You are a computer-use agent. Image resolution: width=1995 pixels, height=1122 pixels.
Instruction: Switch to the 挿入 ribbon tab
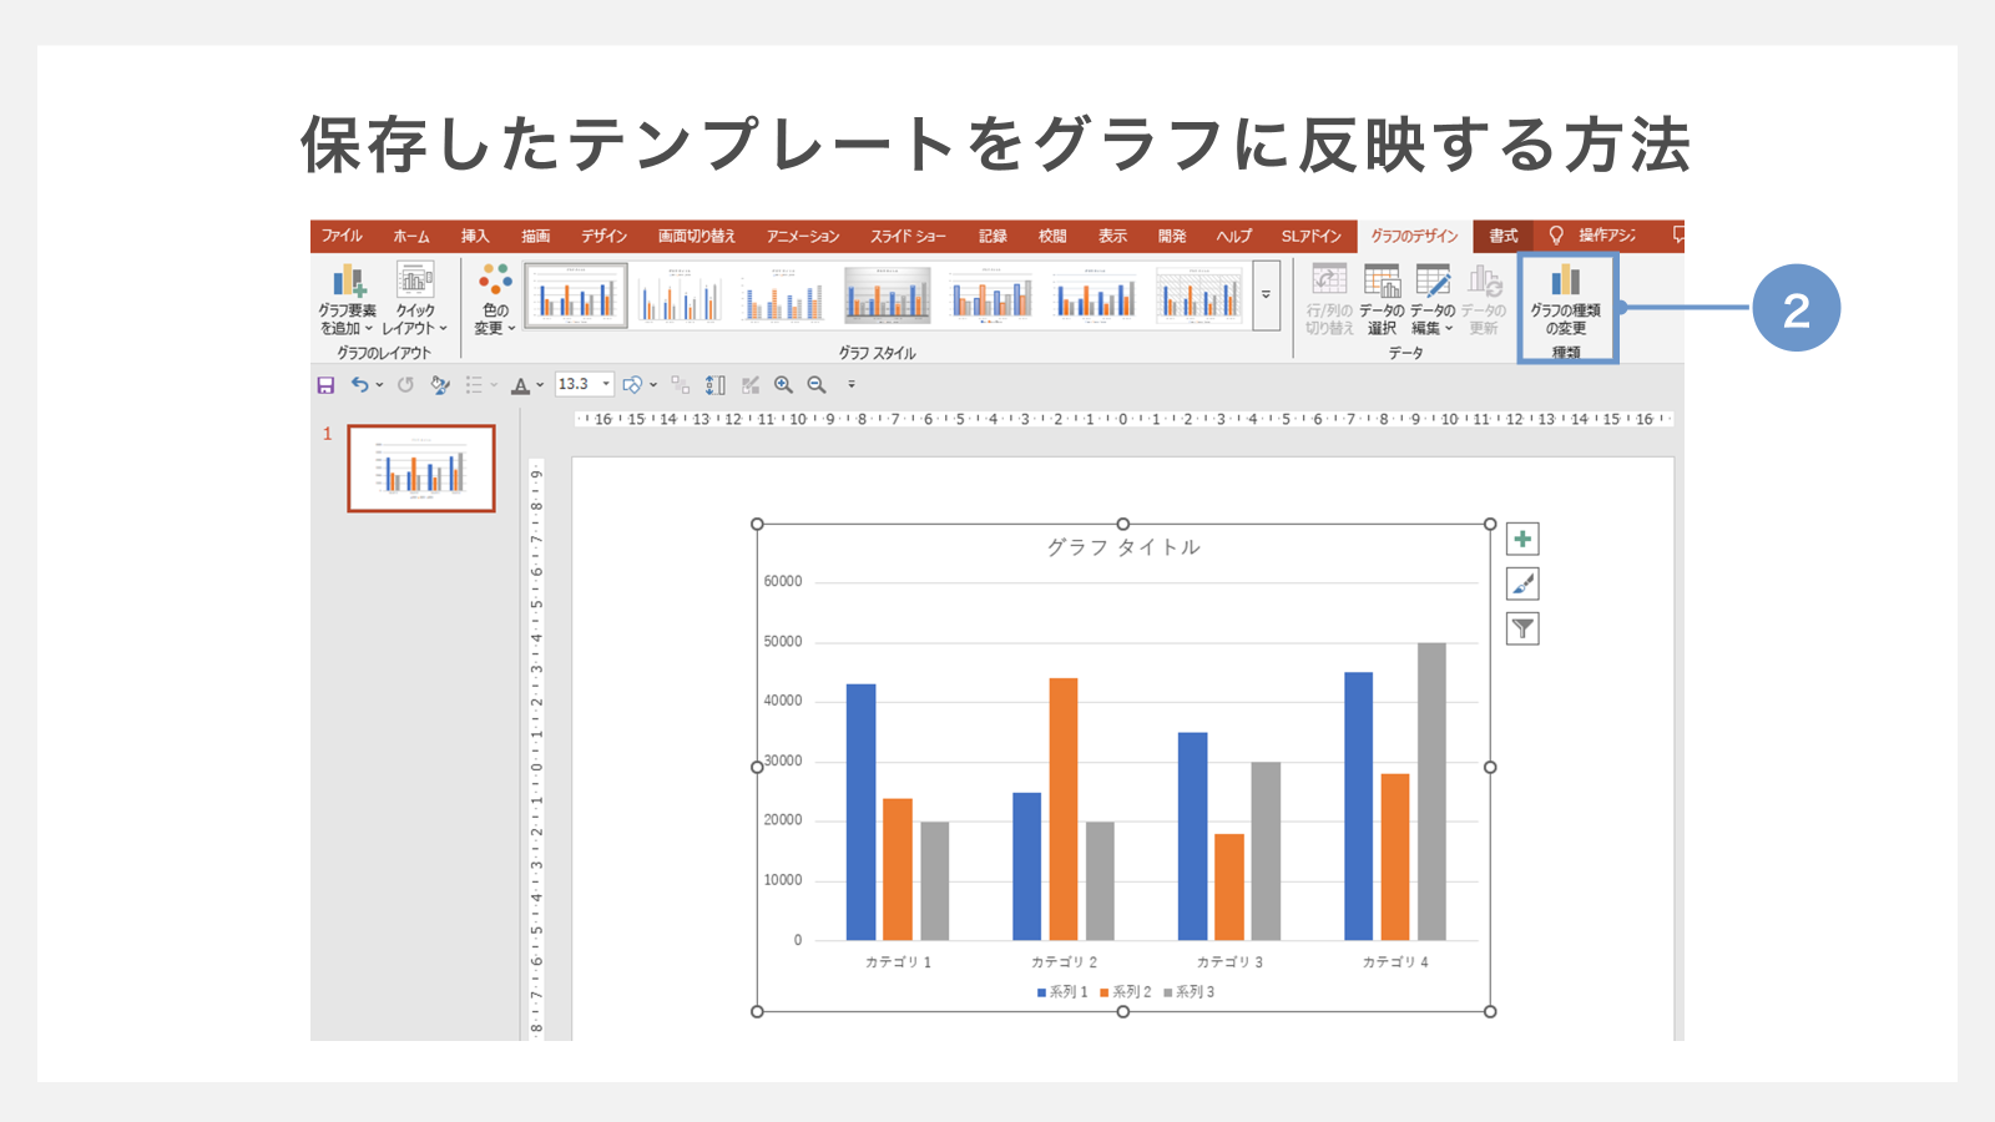pyautogui.click(x=475, y=236)
